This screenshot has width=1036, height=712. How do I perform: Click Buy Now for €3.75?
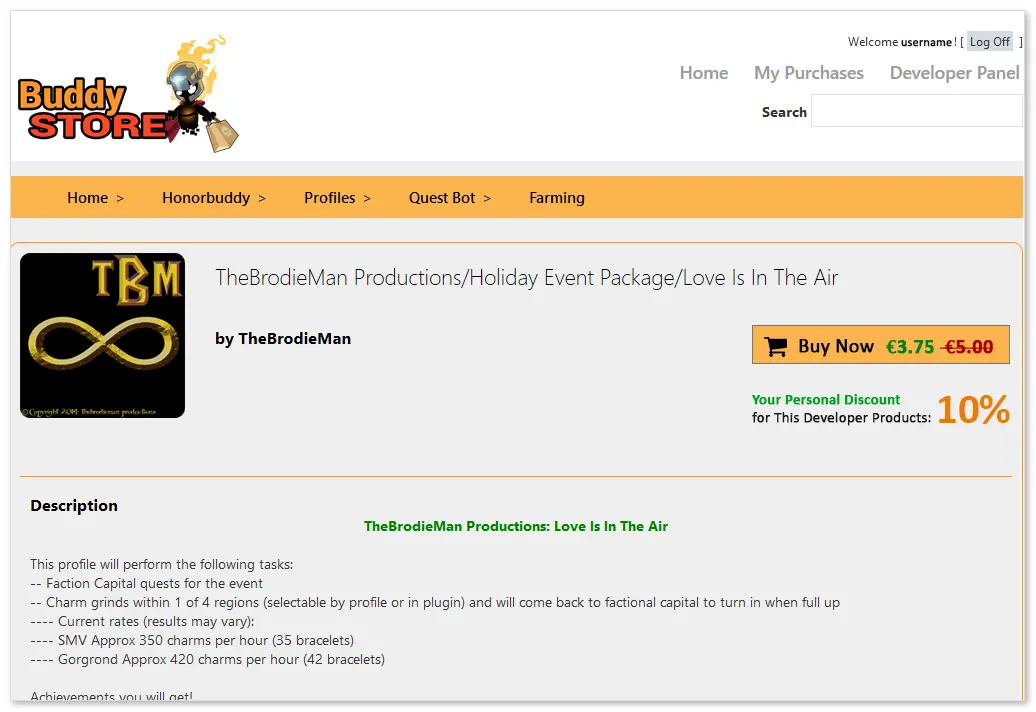(881, 345)
